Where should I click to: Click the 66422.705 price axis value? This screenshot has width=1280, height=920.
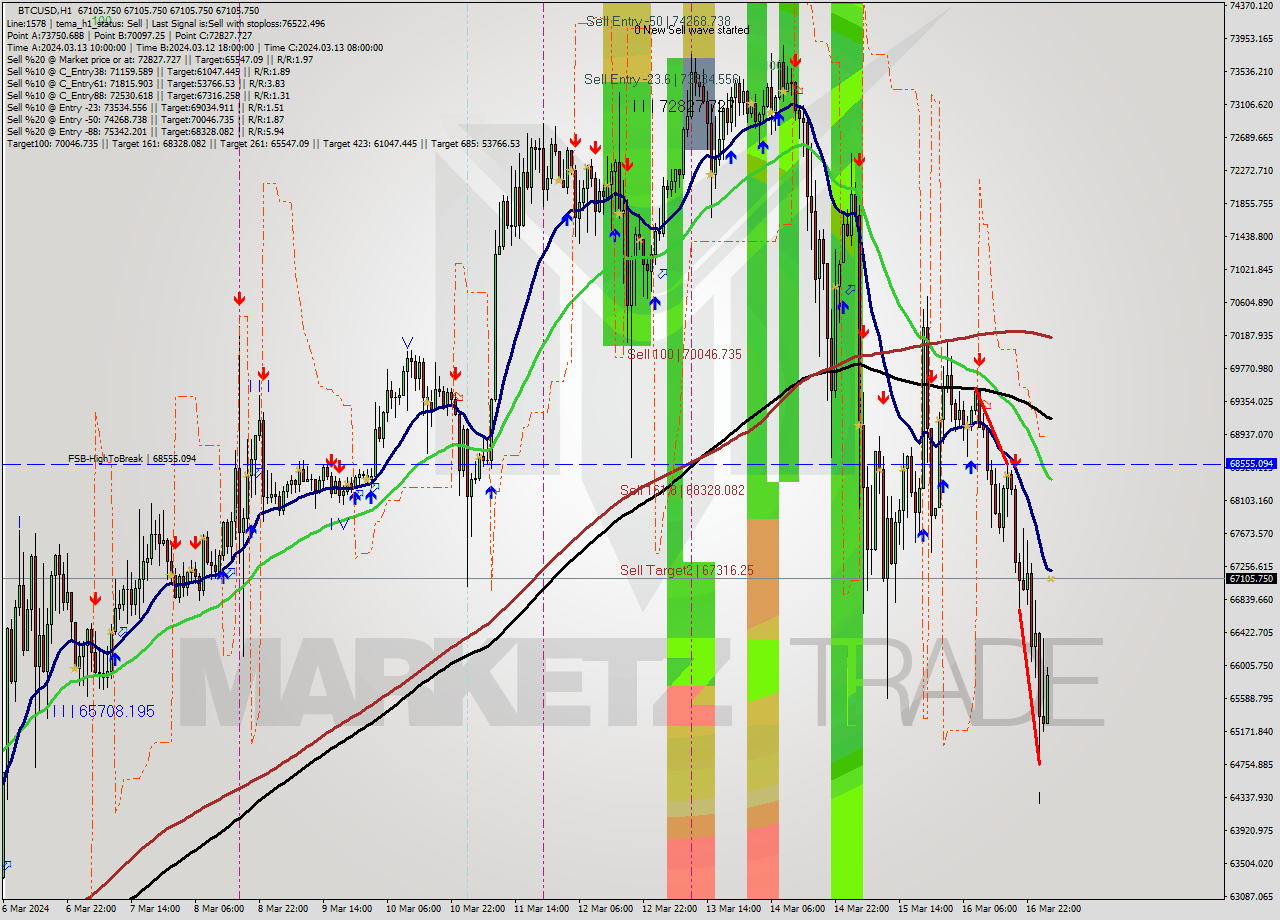pyautogui.click(x=1251, y=632)
